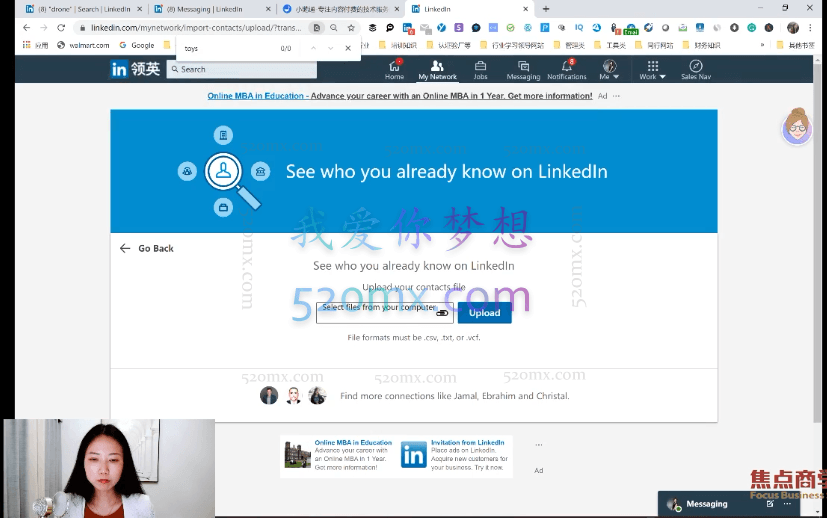Open the ad options three dots beside banner
Screen dimensions: 827x518
[x=617, y=96]
